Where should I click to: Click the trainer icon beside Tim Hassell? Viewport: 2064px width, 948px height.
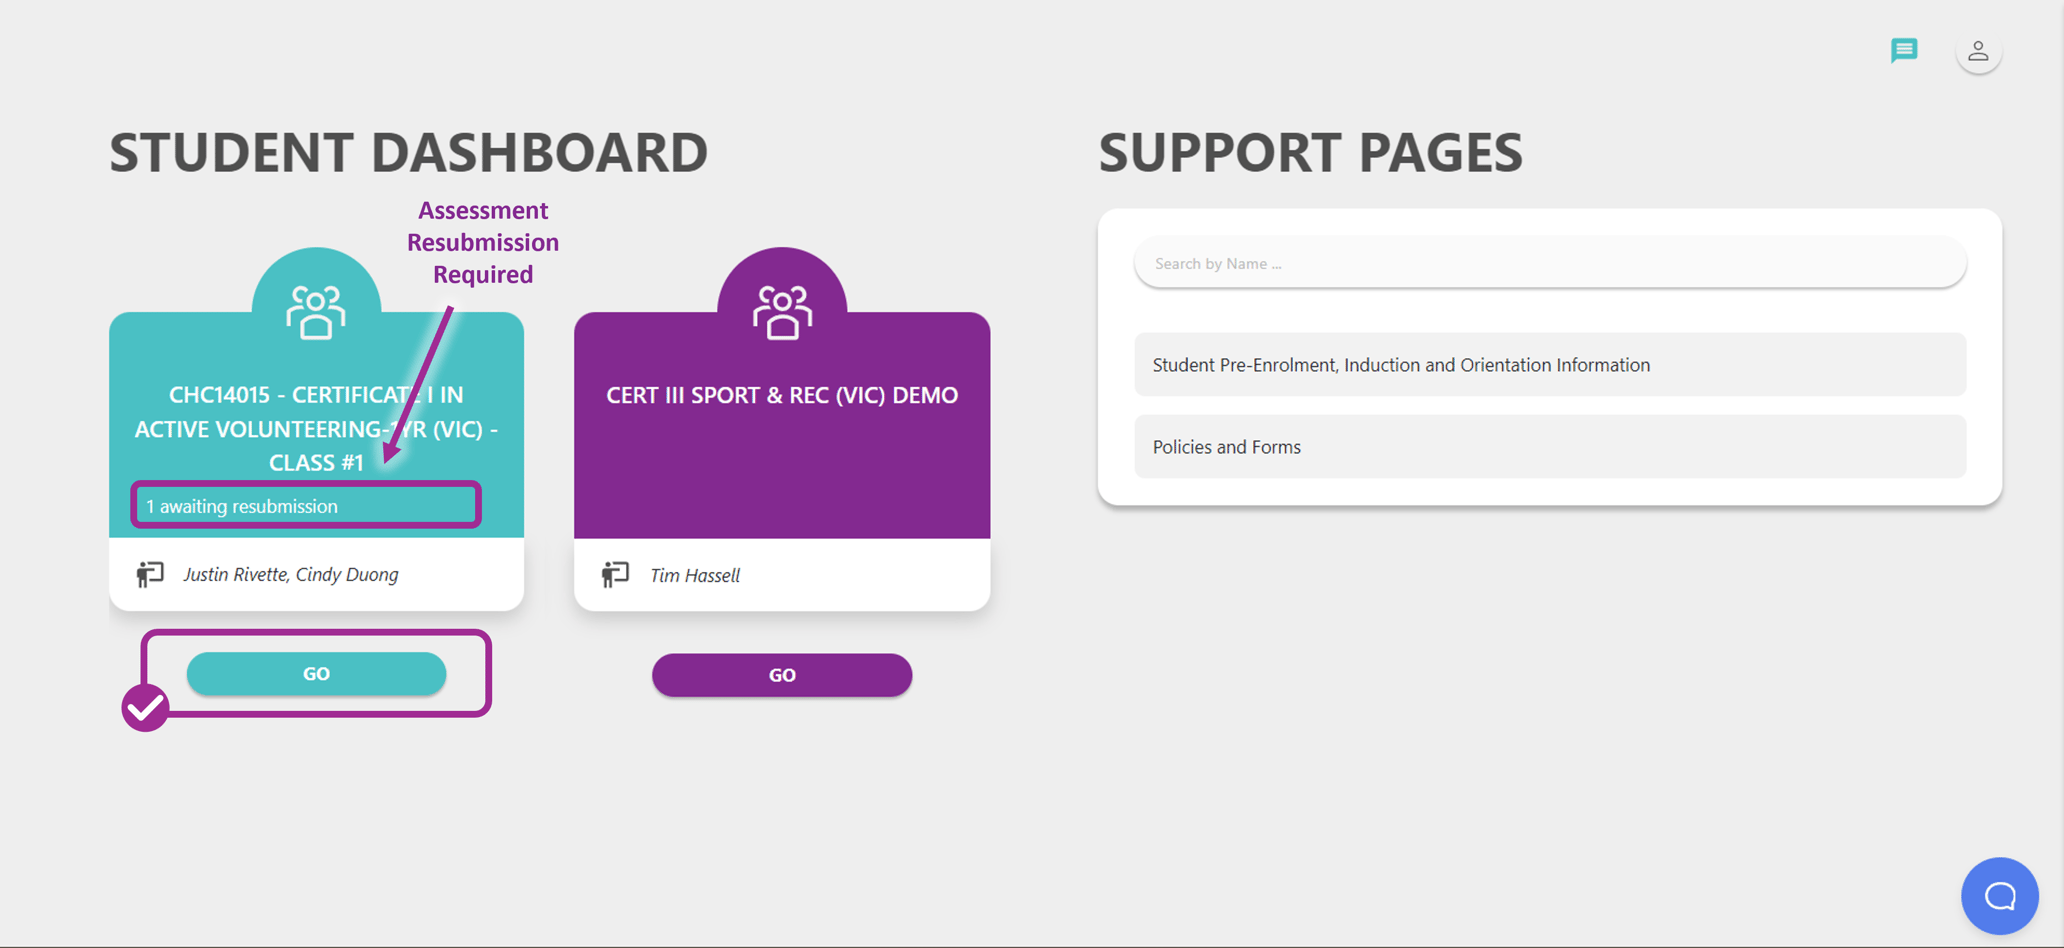[615, 574]
